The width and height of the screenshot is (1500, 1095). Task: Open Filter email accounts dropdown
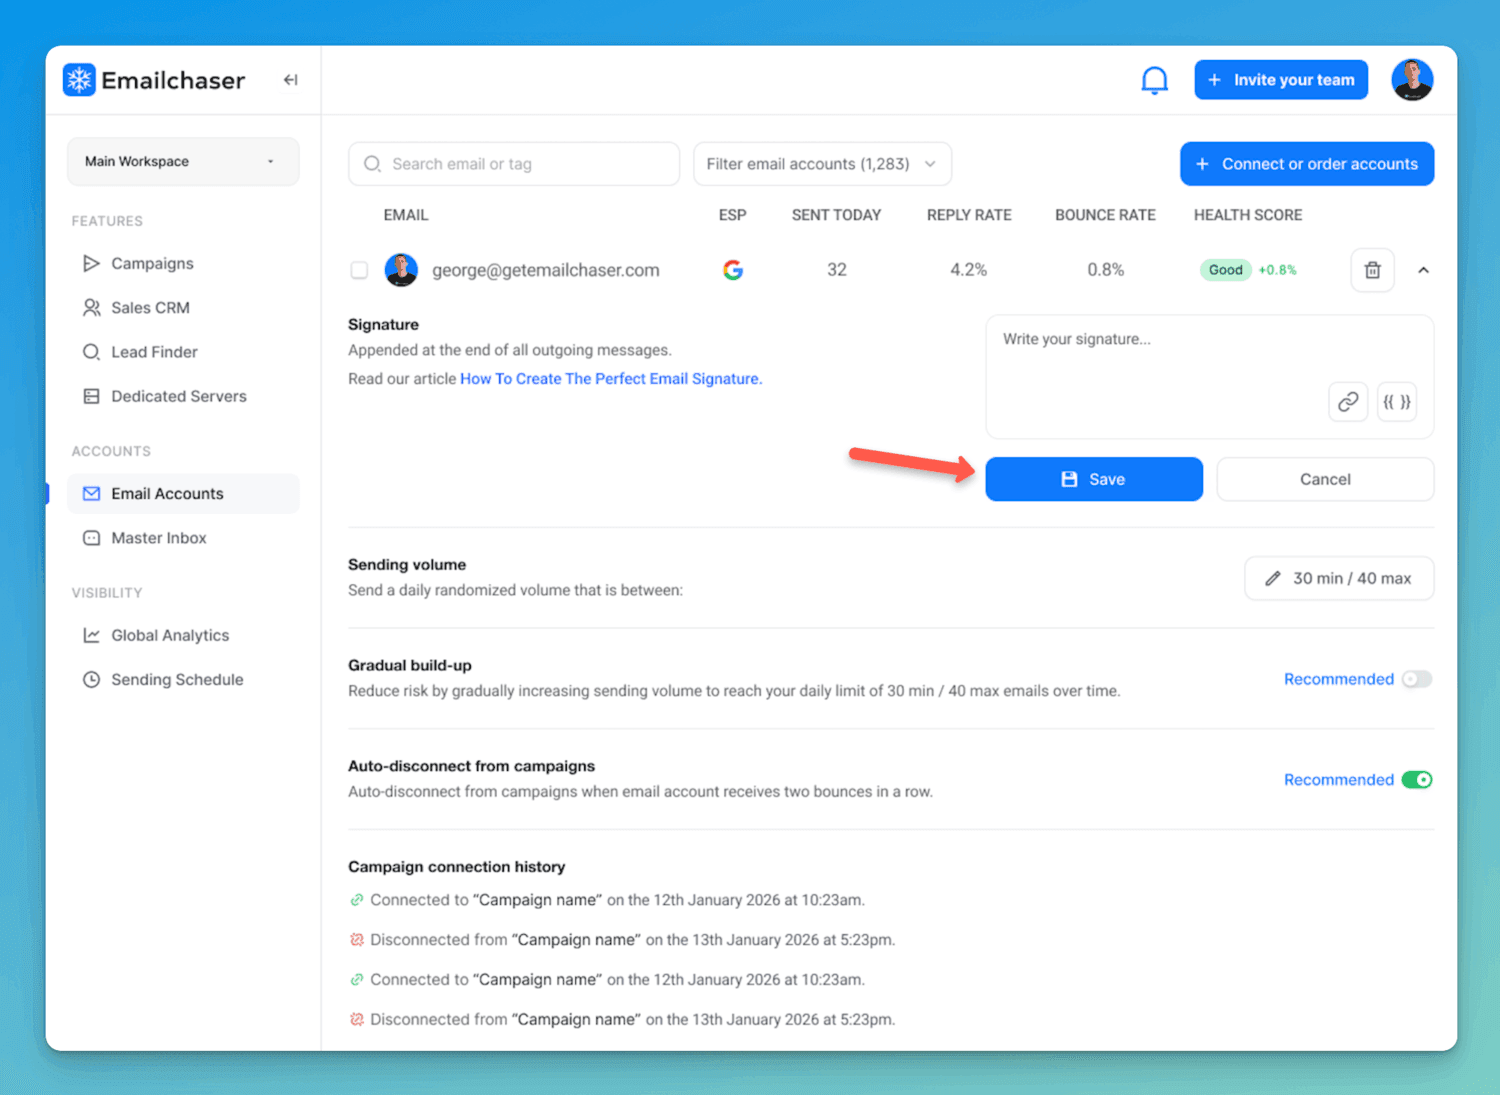pos(821,164)
